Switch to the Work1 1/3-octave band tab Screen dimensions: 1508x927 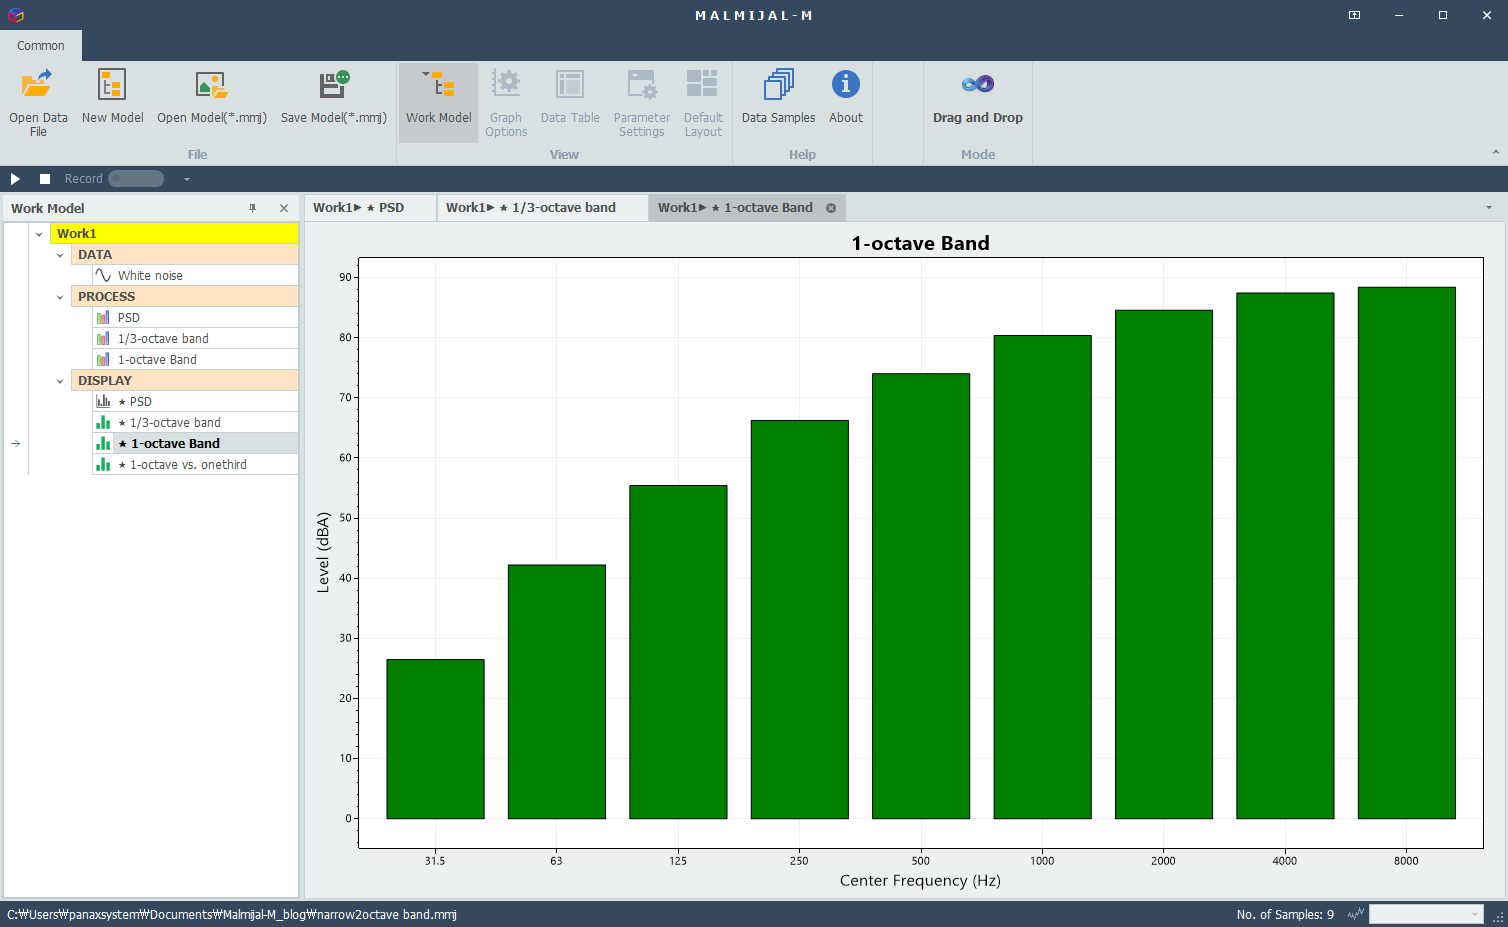coord(542,207)
